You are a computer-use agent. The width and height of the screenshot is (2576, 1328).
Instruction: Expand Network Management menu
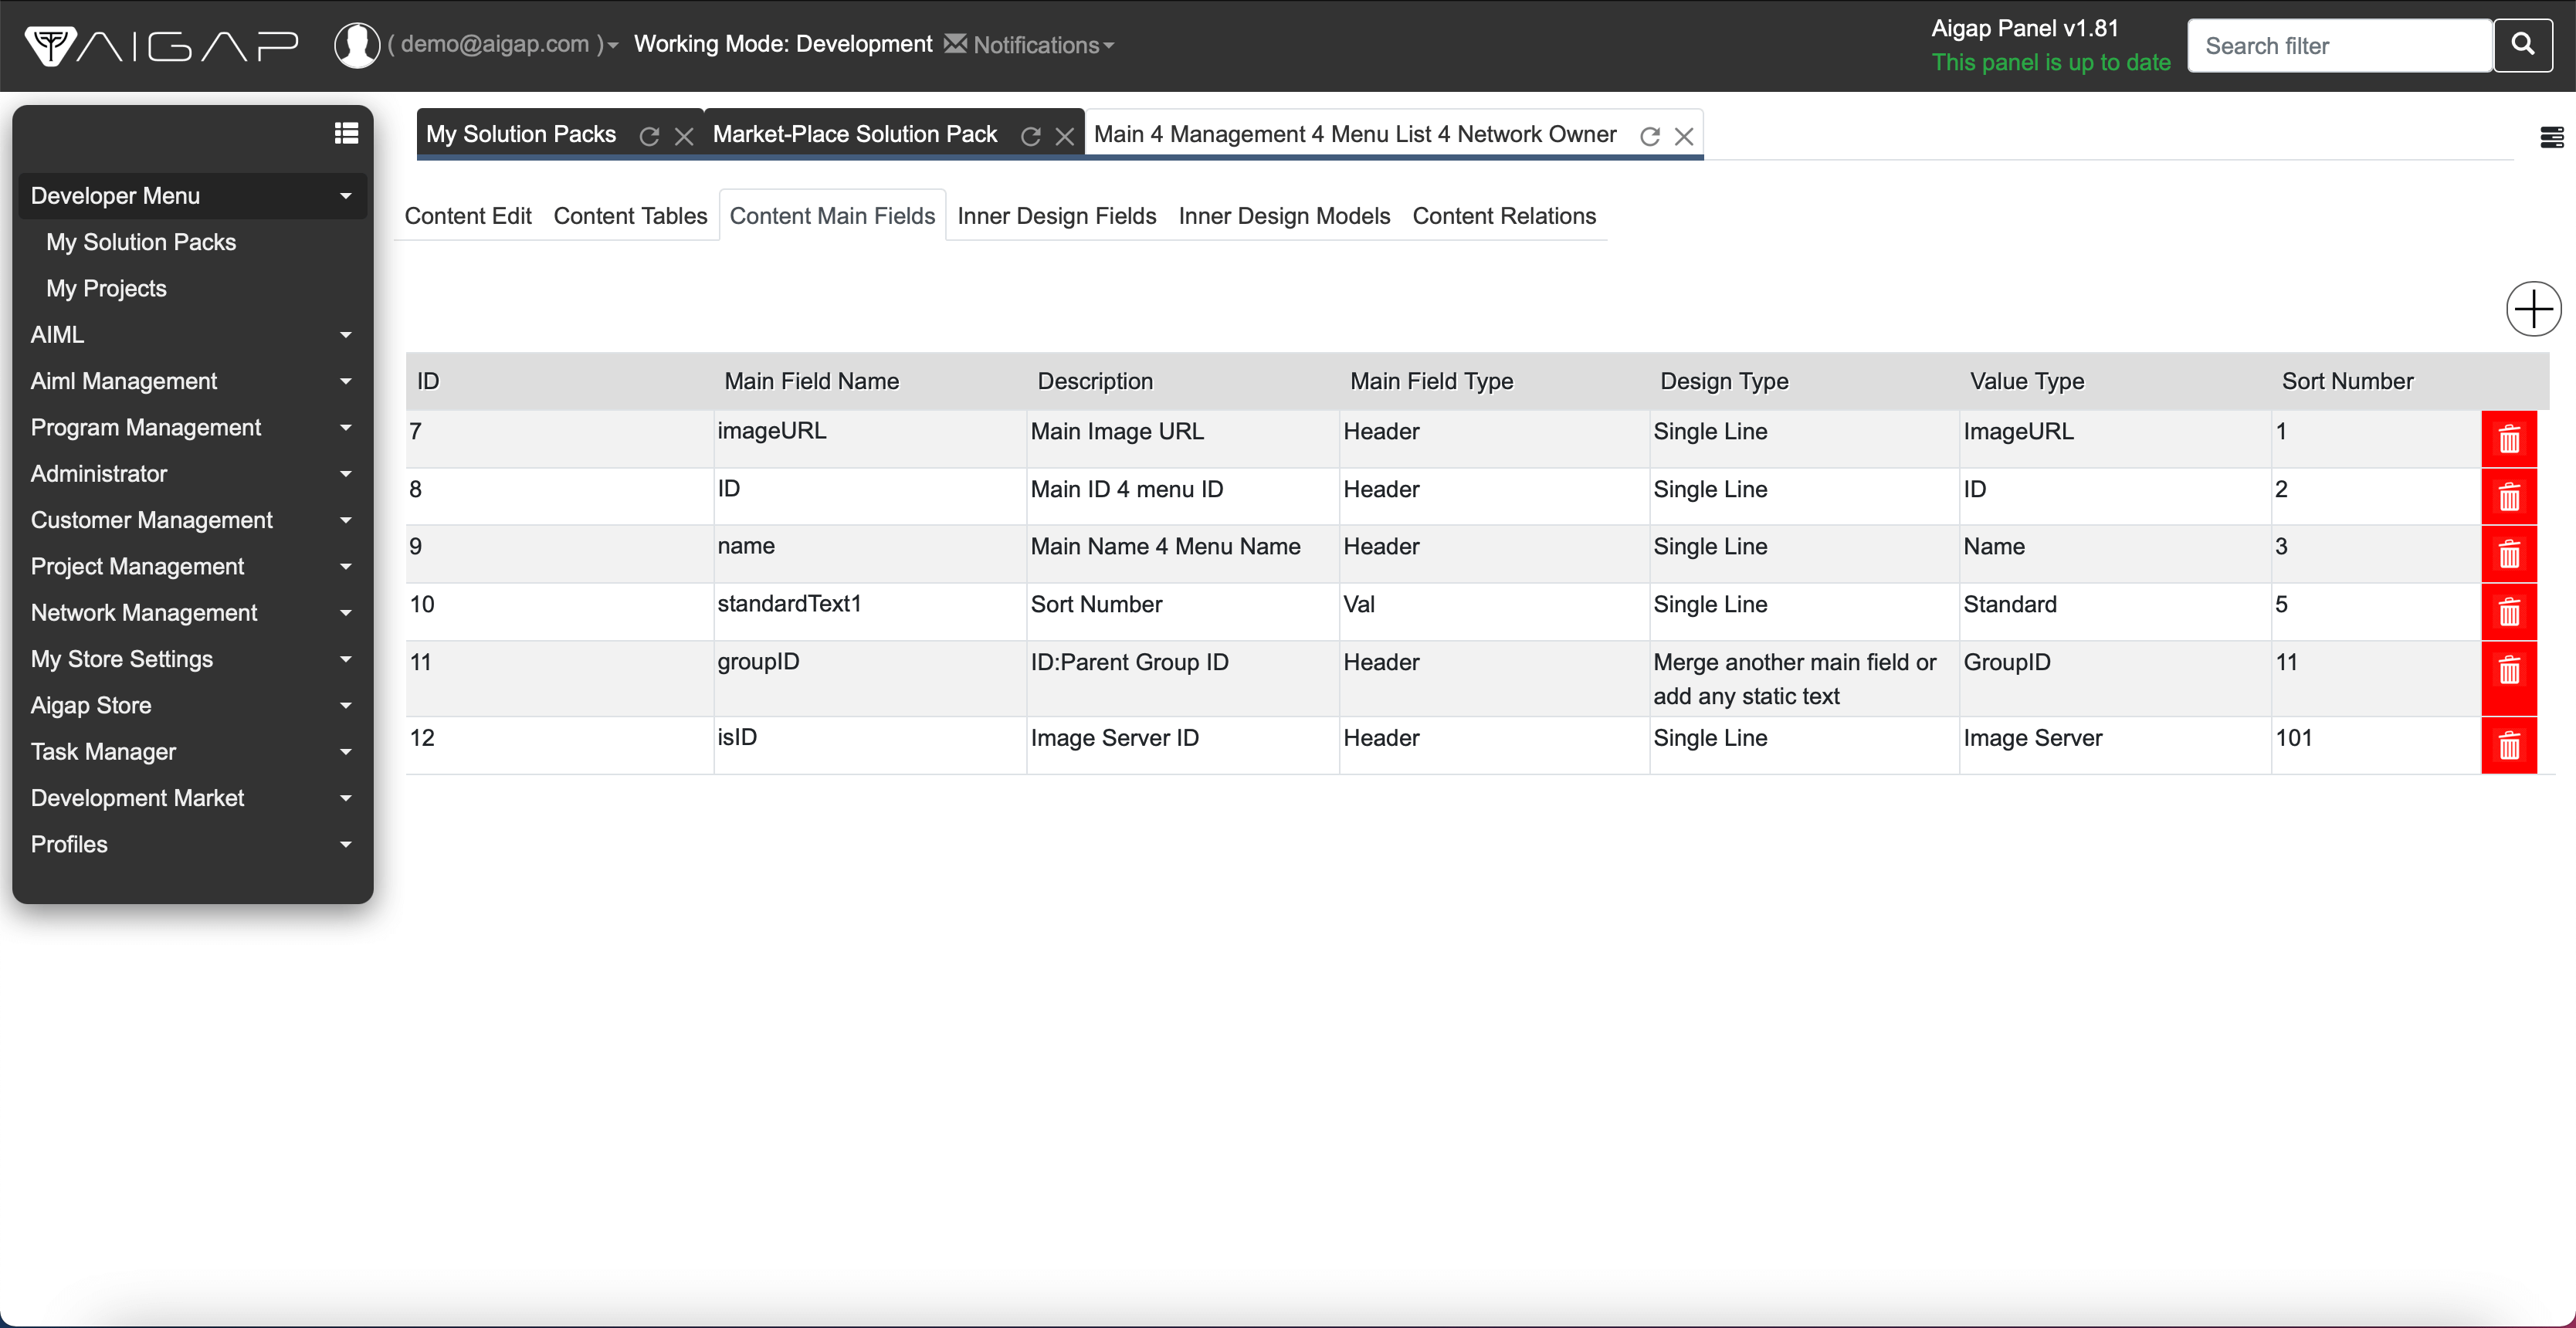tap(192, 613)
